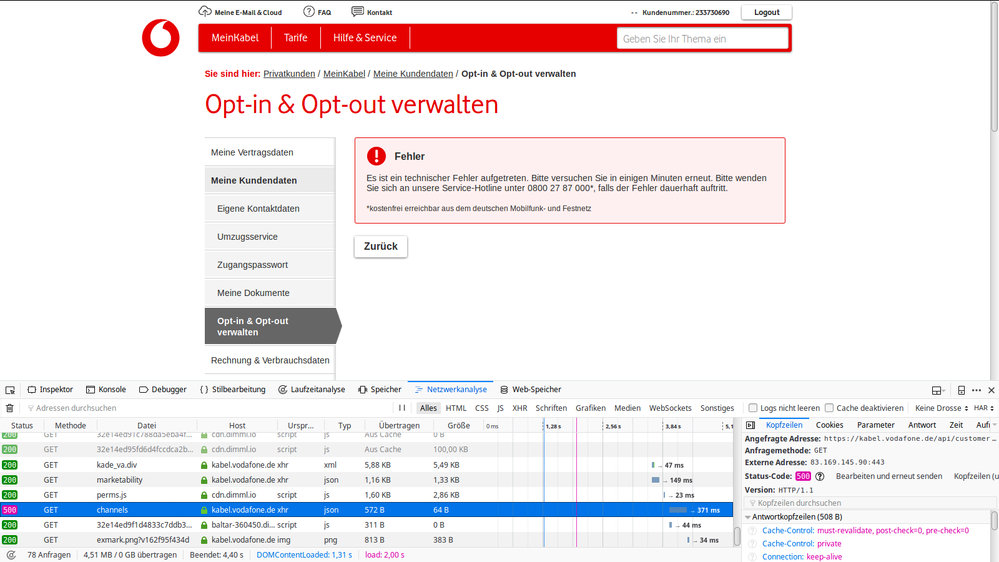Viewport: 999px width, 562px height.
Task: Collapse the request details pane icon
Action: [751, 425]
